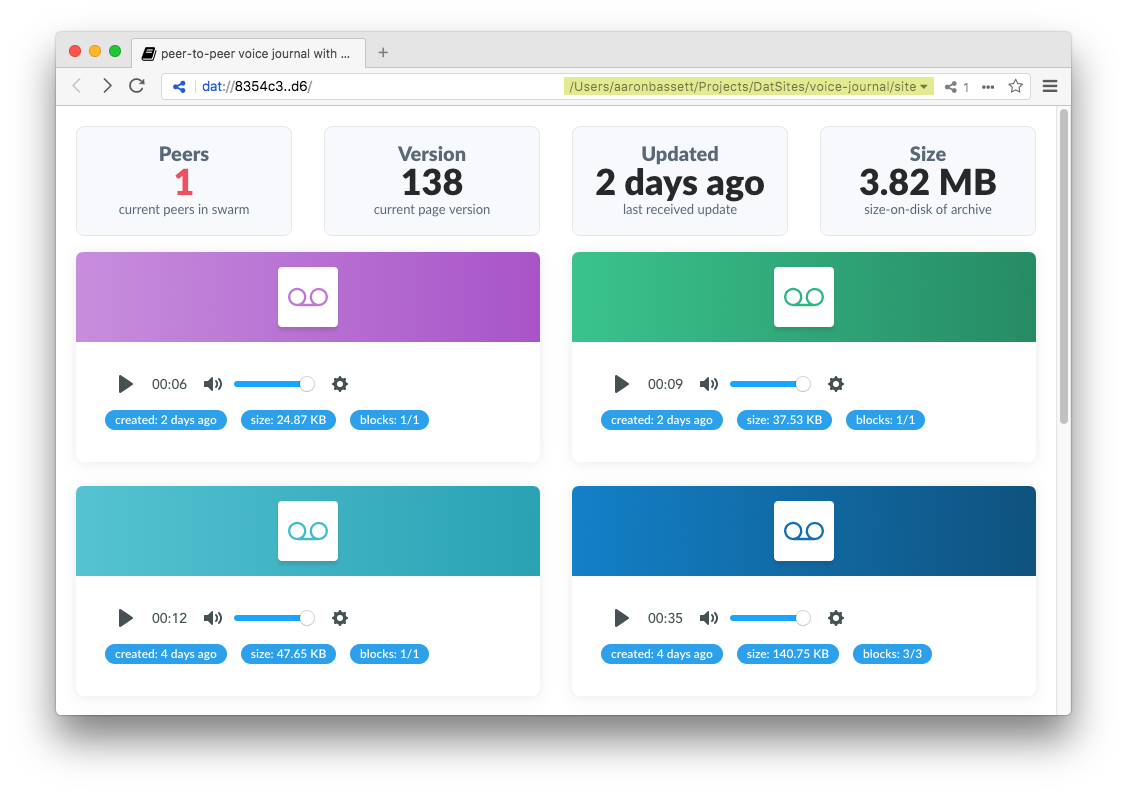
Task: Open settings gear for 00:06 recording
Action: pos(340,384)
